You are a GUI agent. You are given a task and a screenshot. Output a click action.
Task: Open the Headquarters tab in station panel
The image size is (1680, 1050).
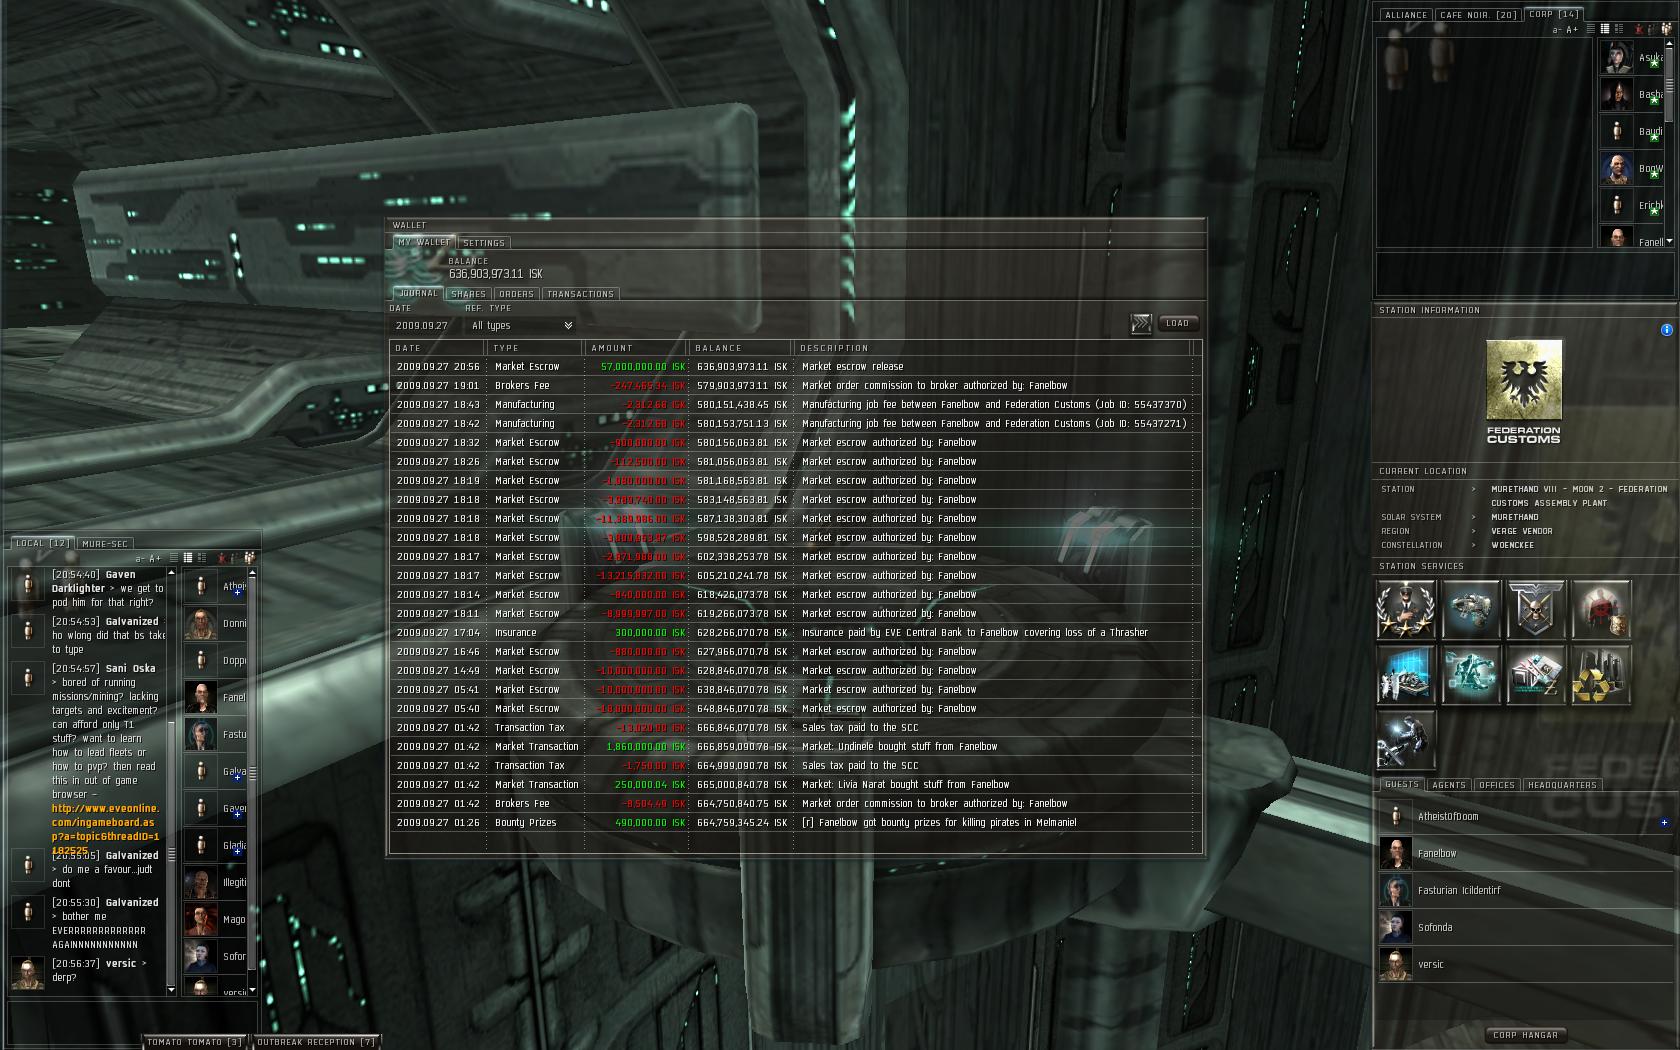(x=1562, y=785)
